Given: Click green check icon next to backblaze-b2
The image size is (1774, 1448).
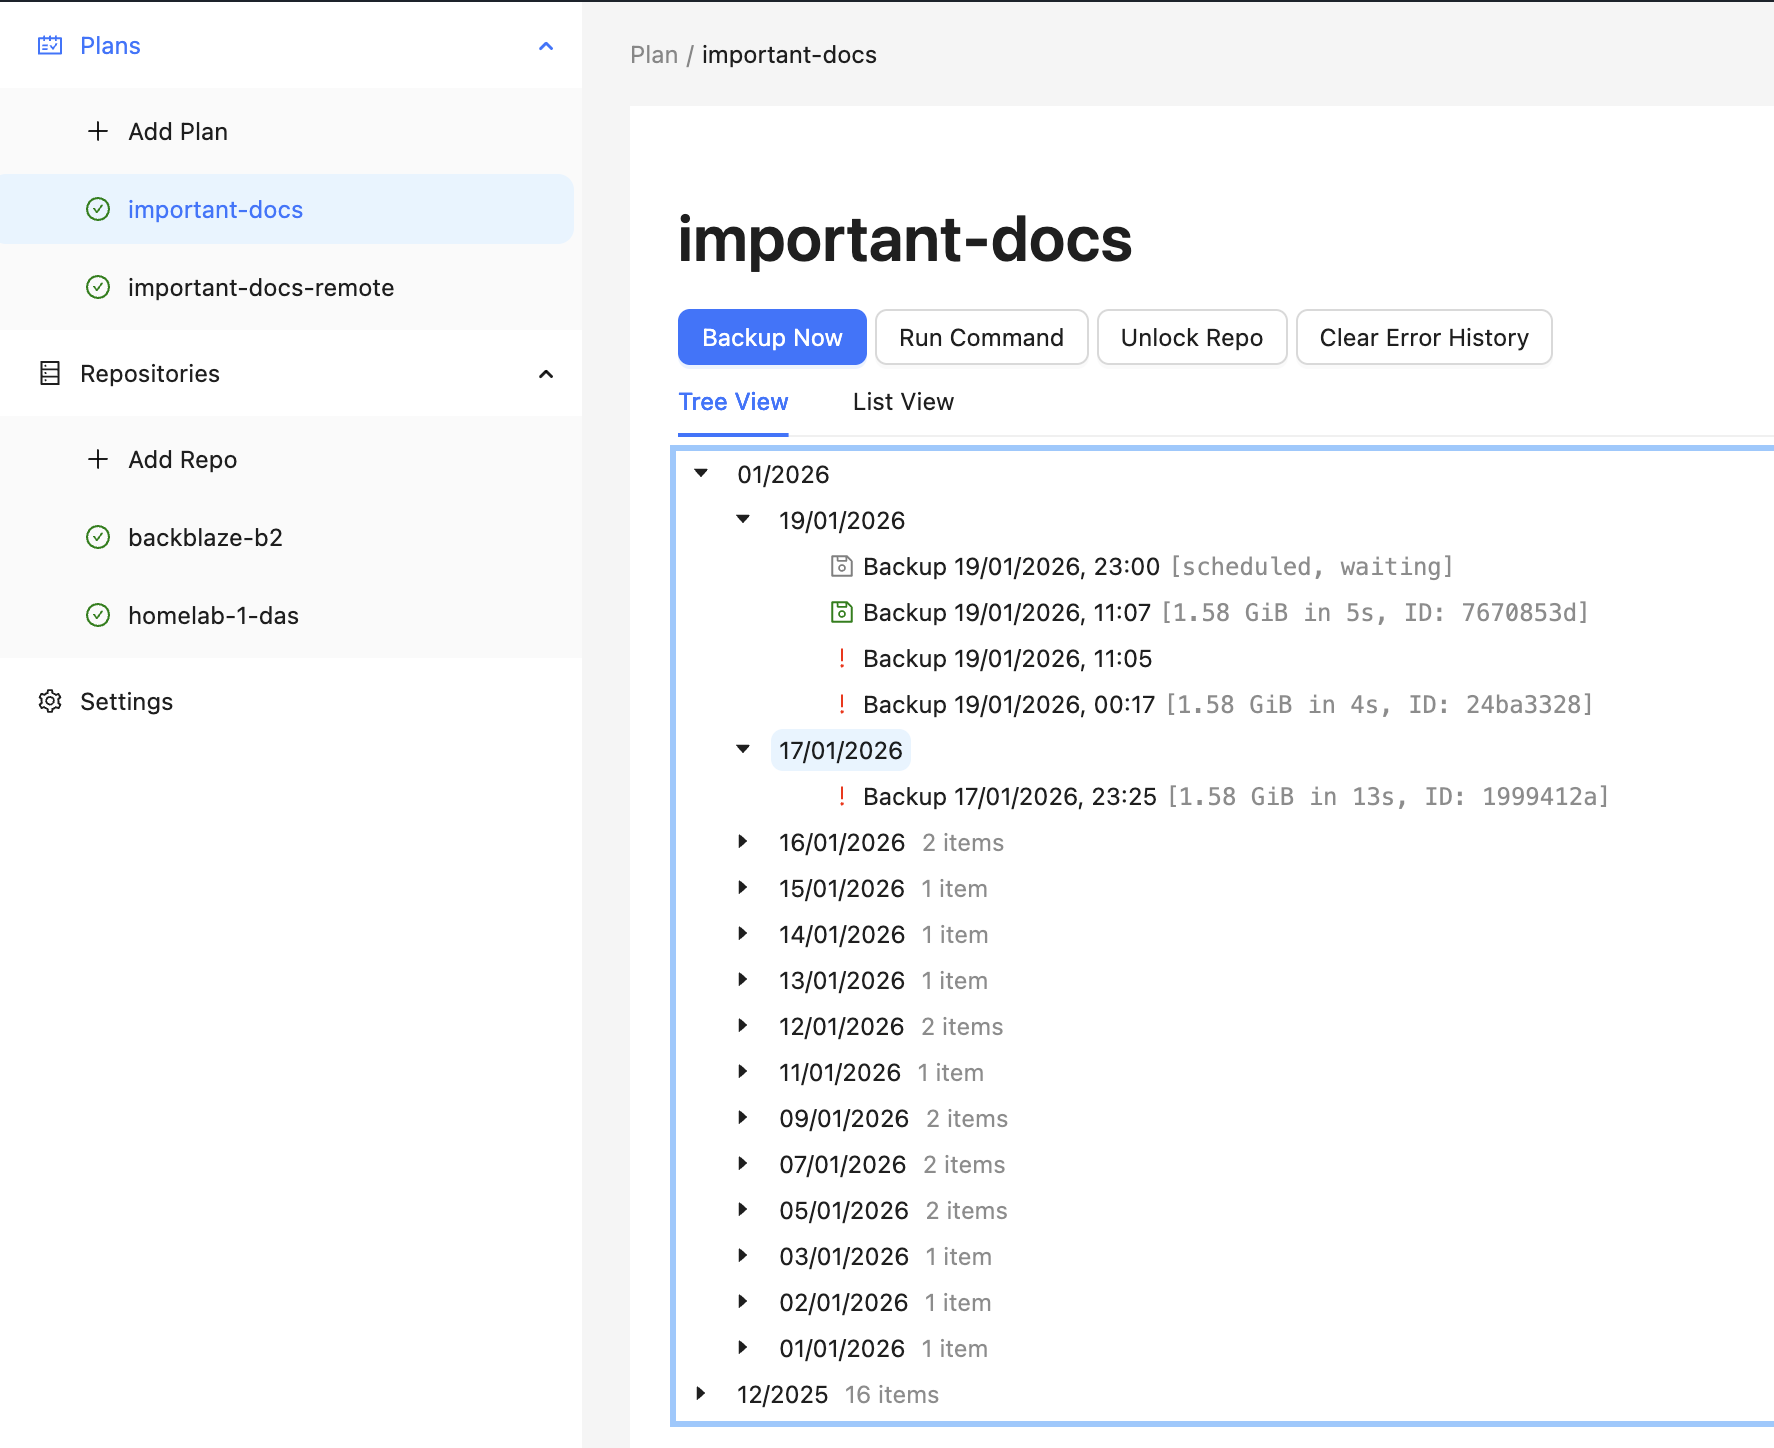Looking at the screenshot, I should pos(98,538).
